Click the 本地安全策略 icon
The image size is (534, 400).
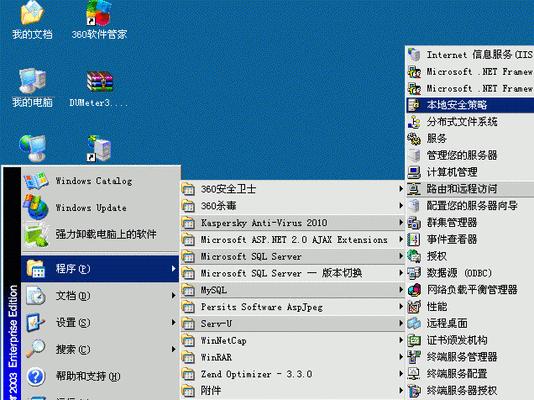coord(414,105)
